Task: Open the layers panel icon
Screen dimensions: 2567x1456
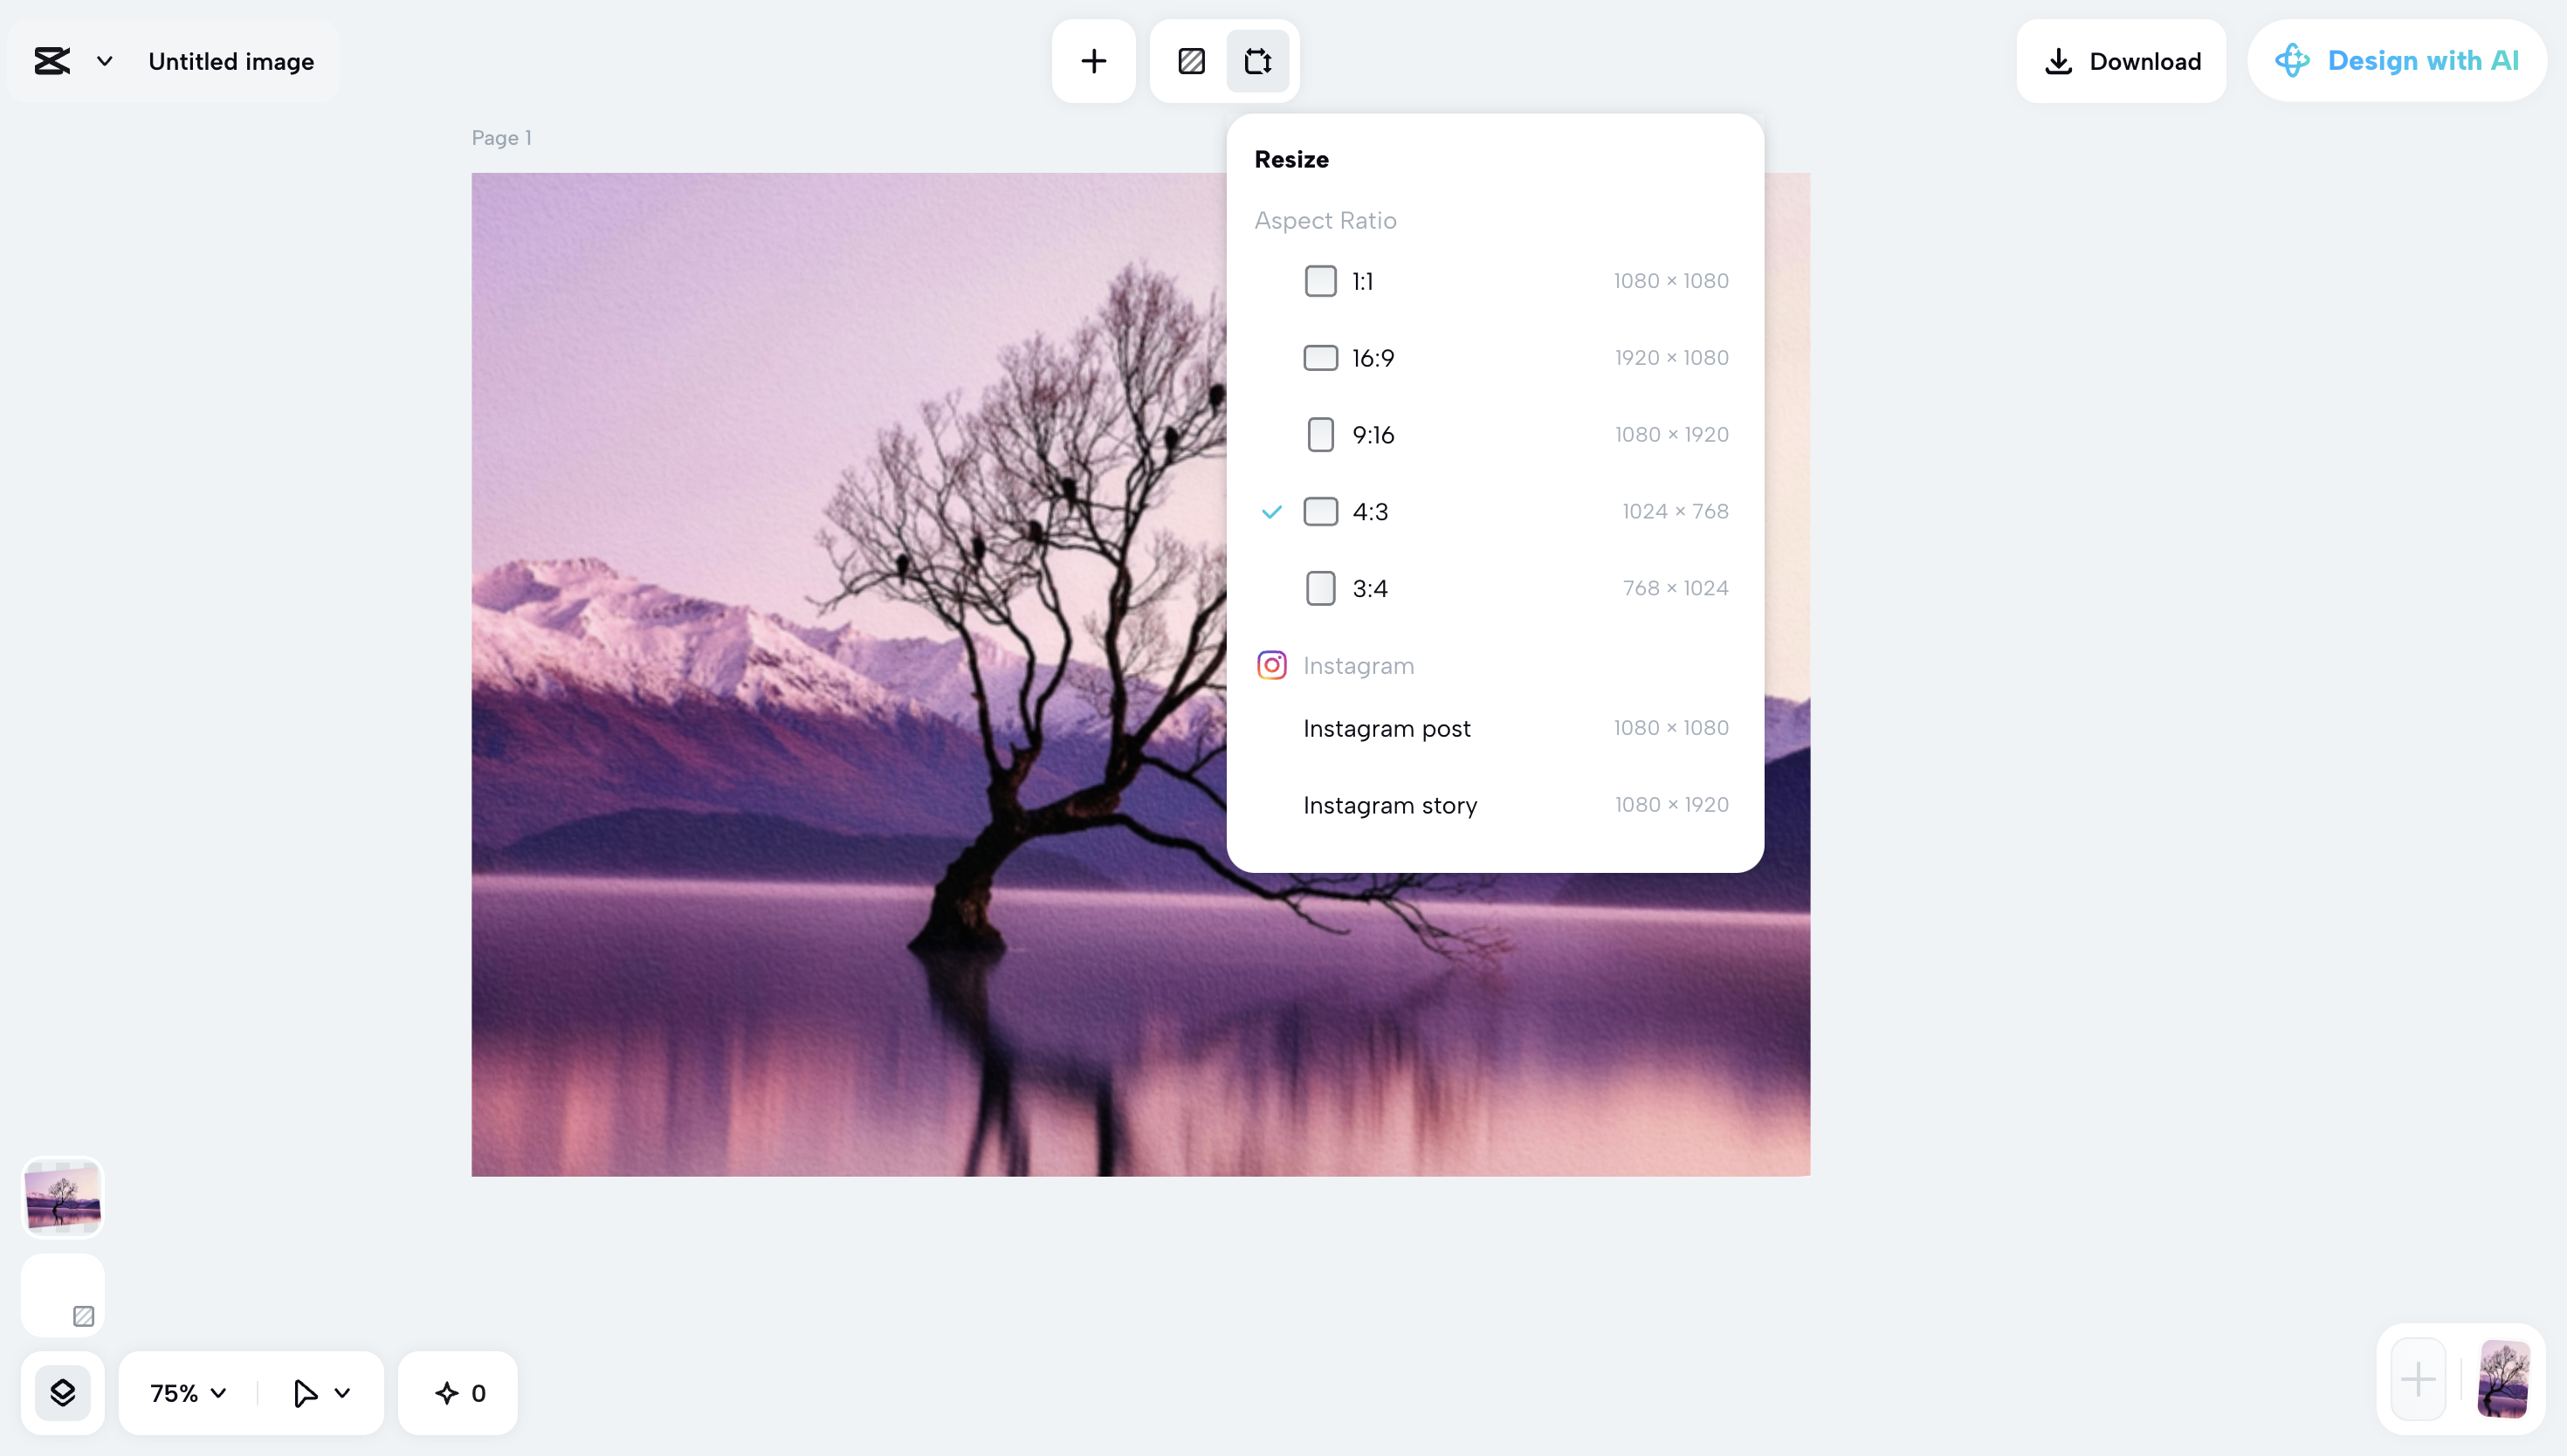Action: point(62,1392)
